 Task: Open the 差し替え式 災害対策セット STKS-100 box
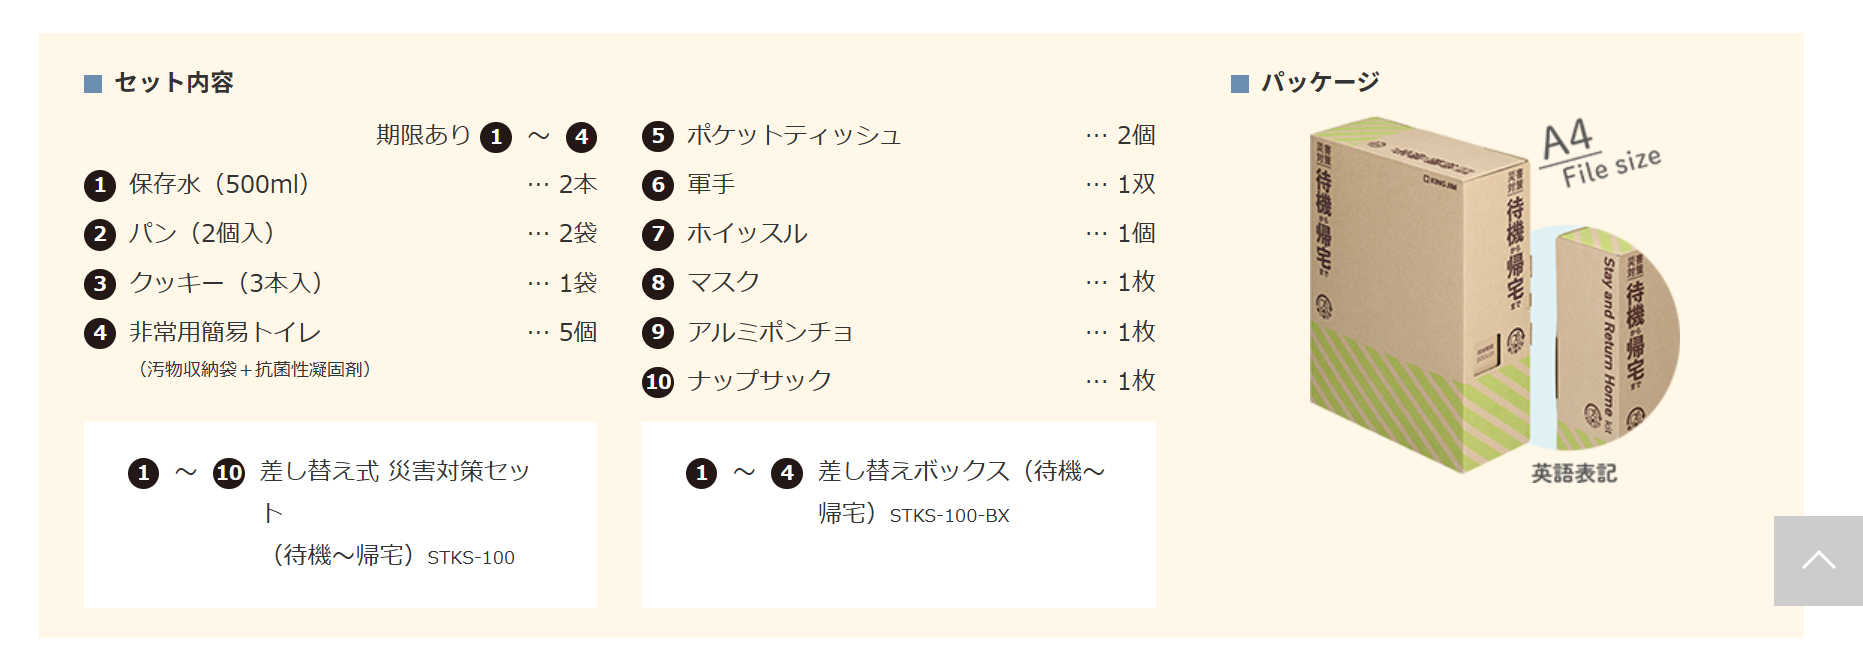coord(340,514)
